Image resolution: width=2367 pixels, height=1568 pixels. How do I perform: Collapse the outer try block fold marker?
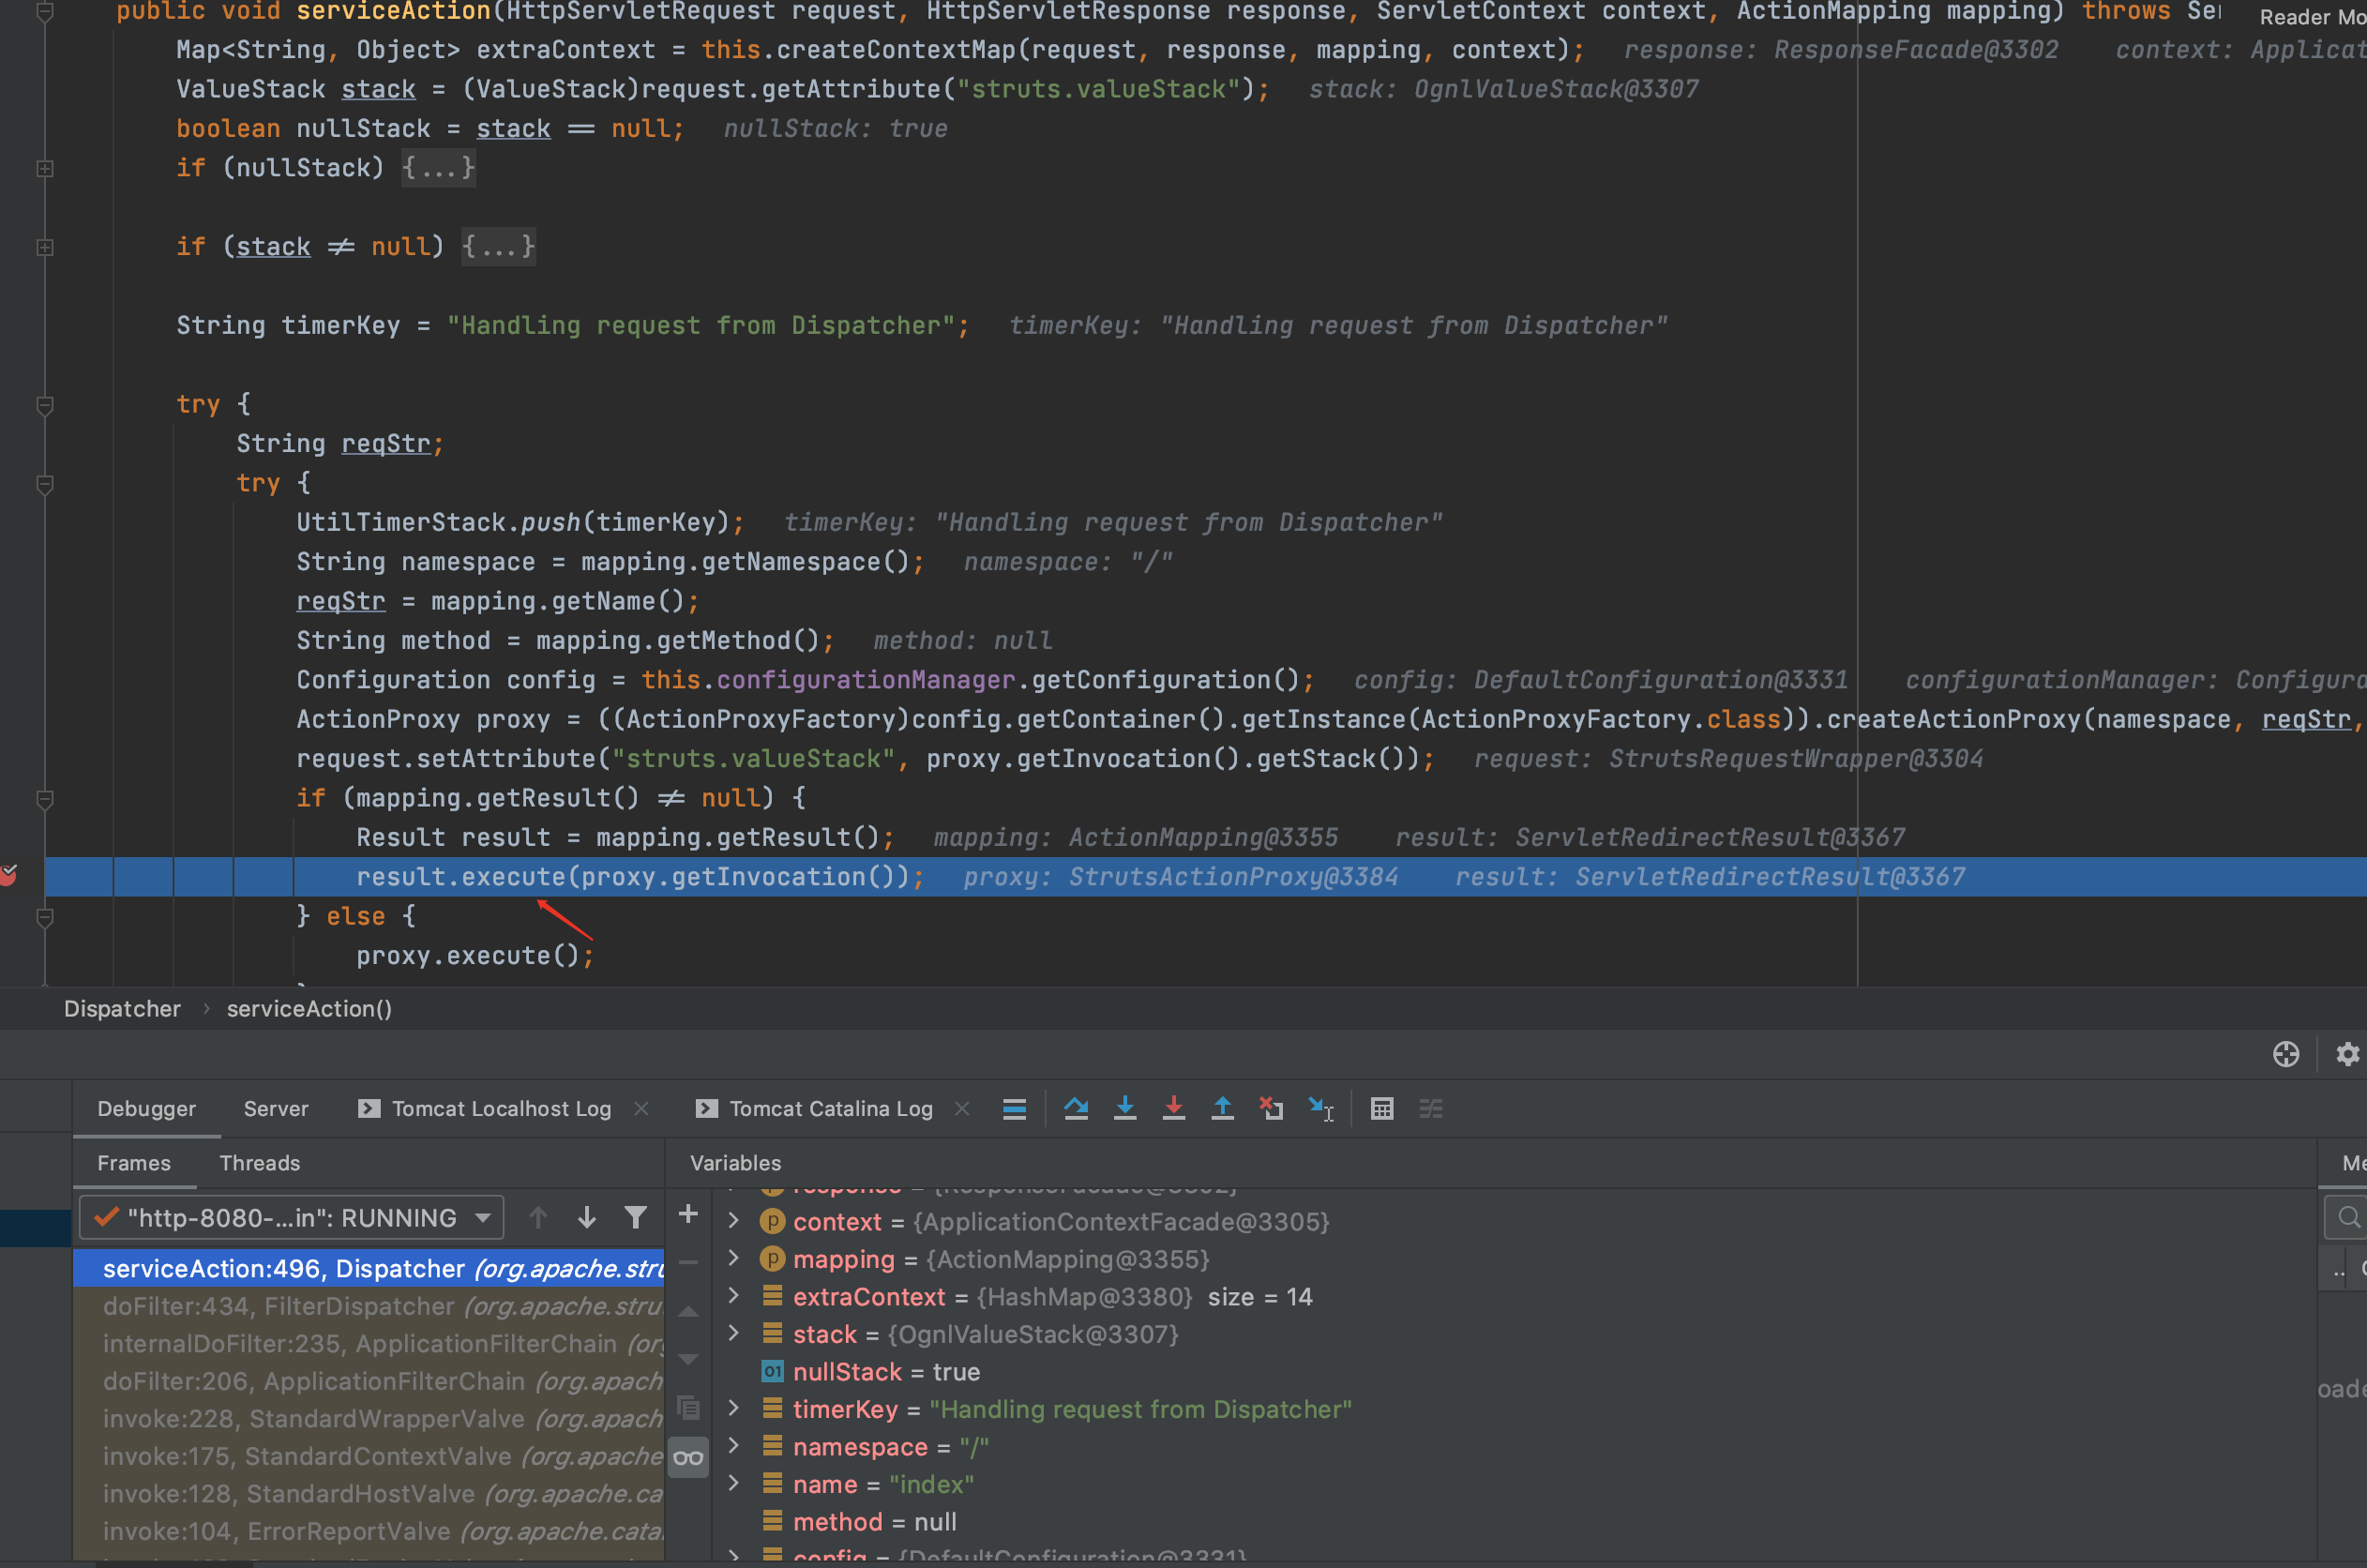pos(45,405)
